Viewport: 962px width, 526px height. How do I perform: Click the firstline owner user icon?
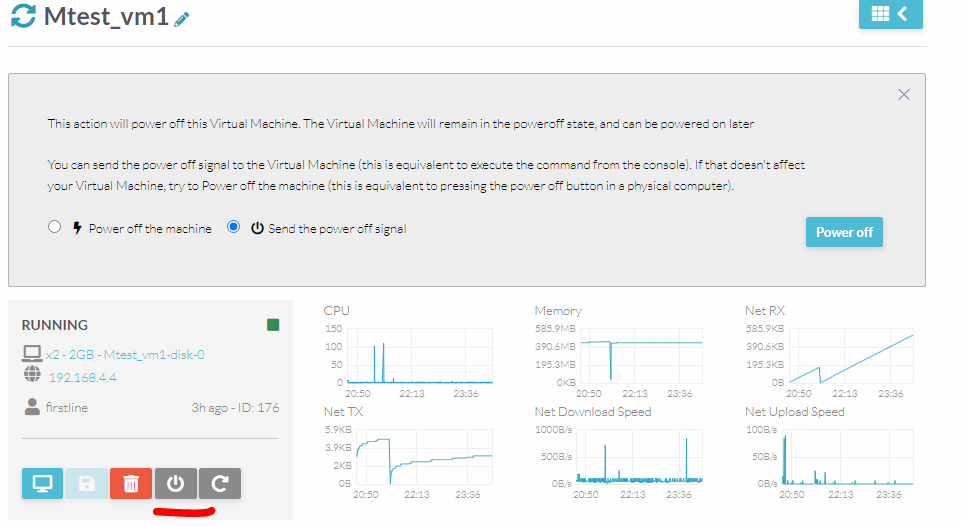pos(31,408)
